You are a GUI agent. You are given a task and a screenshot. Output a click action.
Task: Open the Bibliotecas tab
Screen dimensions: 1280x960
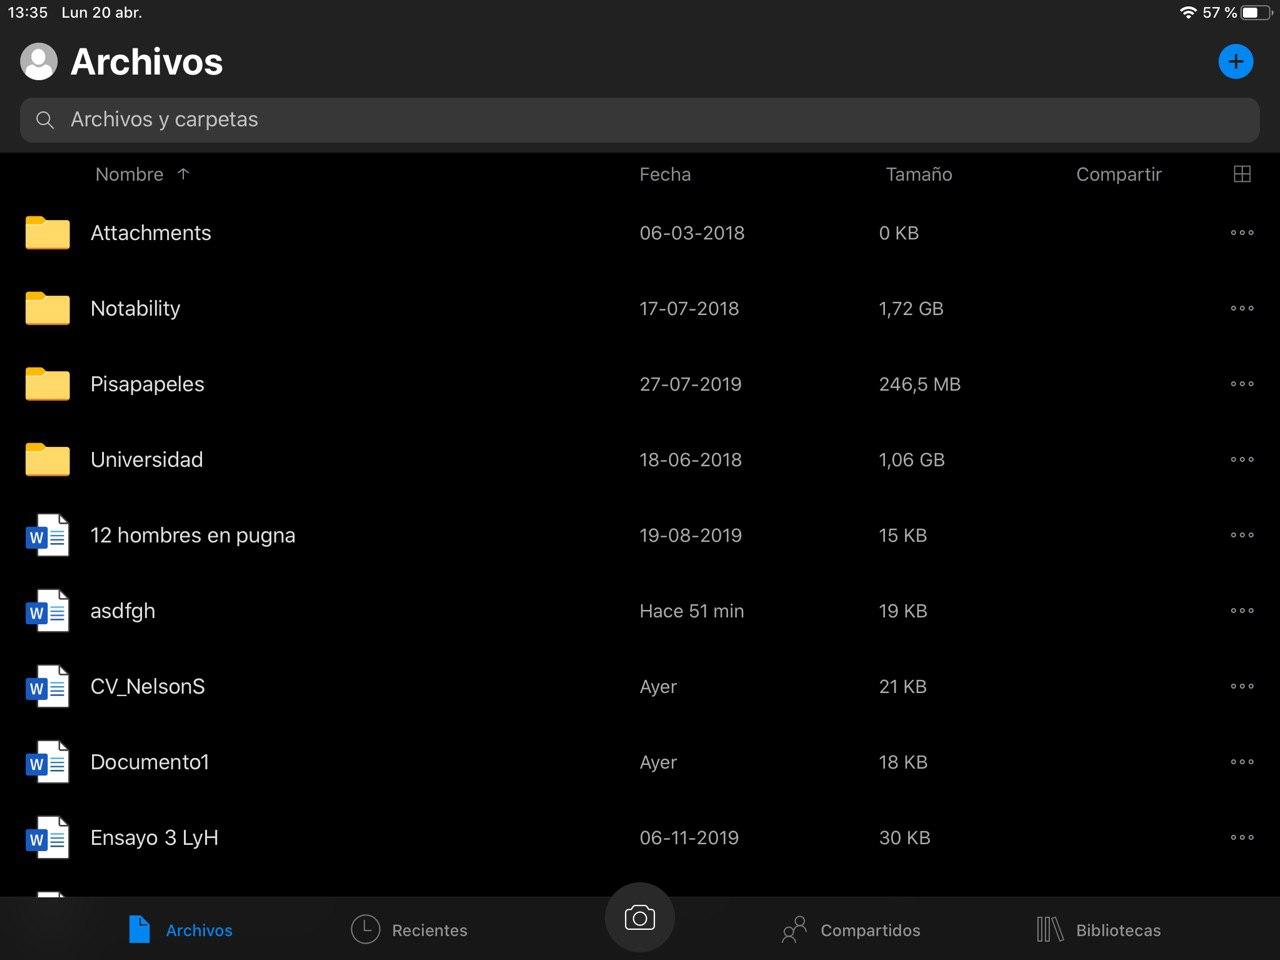click(1099, 930)
